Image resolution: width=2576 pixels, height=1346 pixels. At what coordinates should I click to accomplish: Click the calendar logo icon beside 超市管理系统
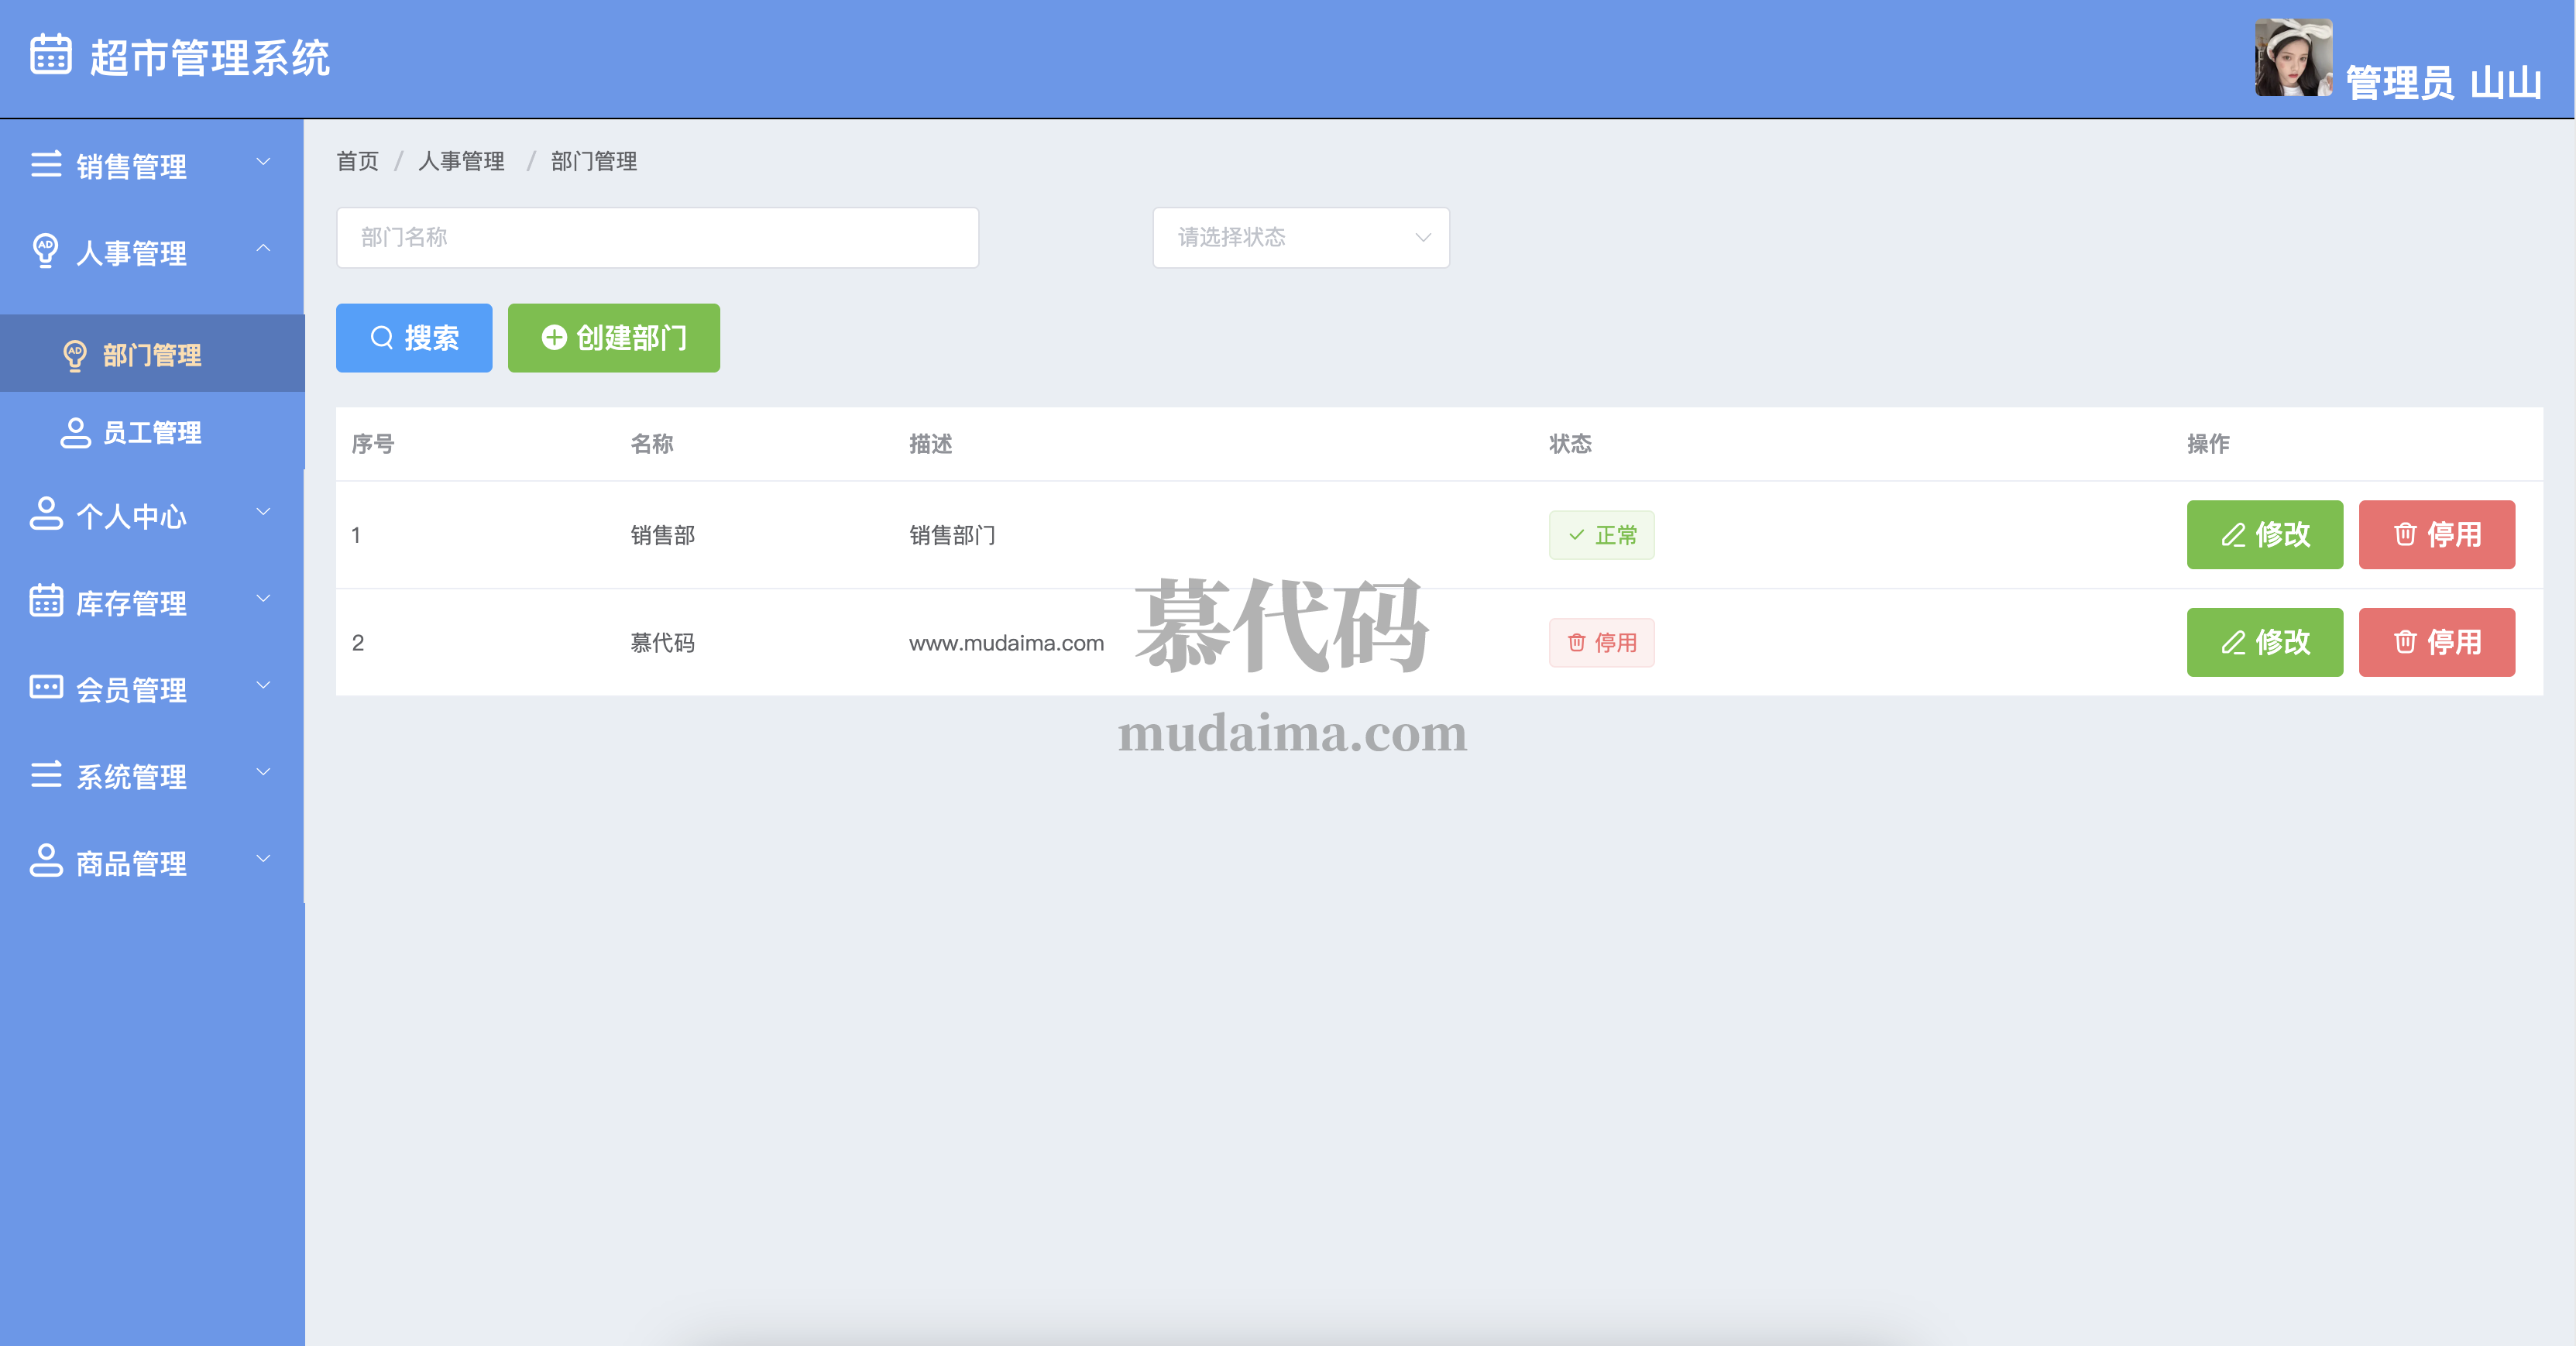50,54
